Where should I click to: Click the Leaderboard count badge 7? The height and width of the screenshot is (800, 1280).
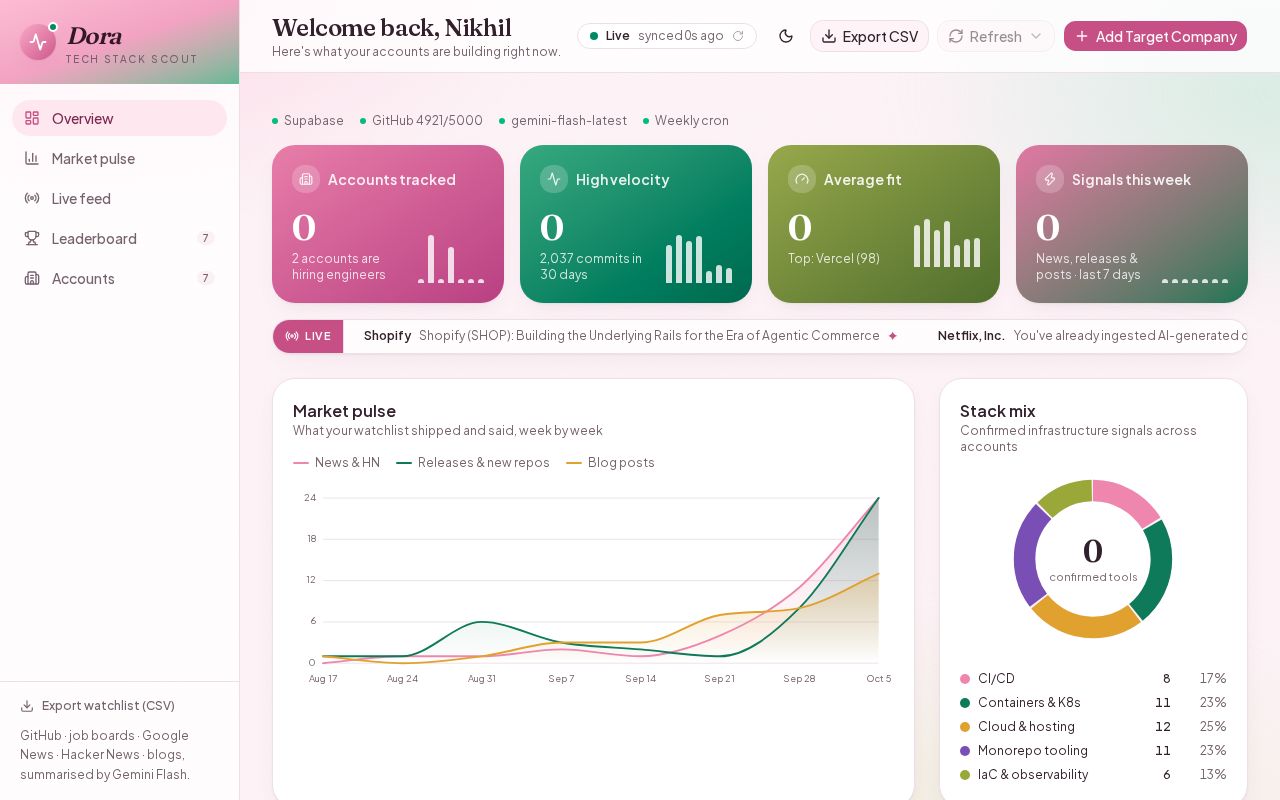coord(206,238)
